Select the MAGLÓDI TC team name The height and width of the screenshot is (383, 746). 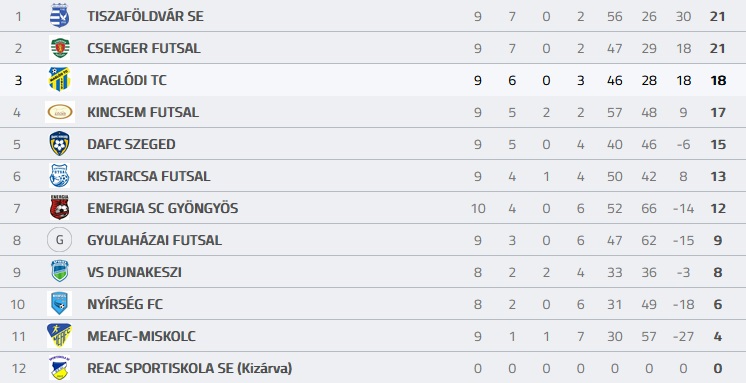coord(127,80)
